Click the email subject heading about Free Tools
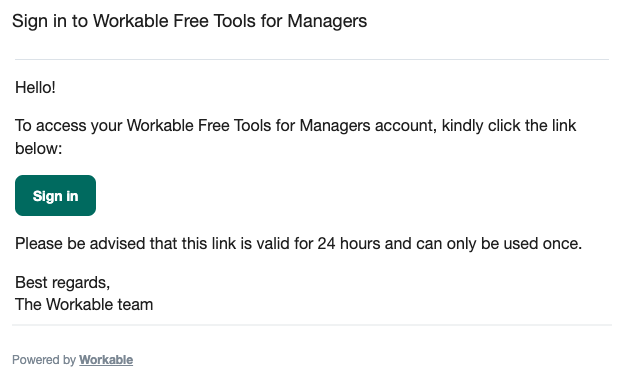This screenshot has width=621, height=380. pyautogui.click(x=189, y=21)
